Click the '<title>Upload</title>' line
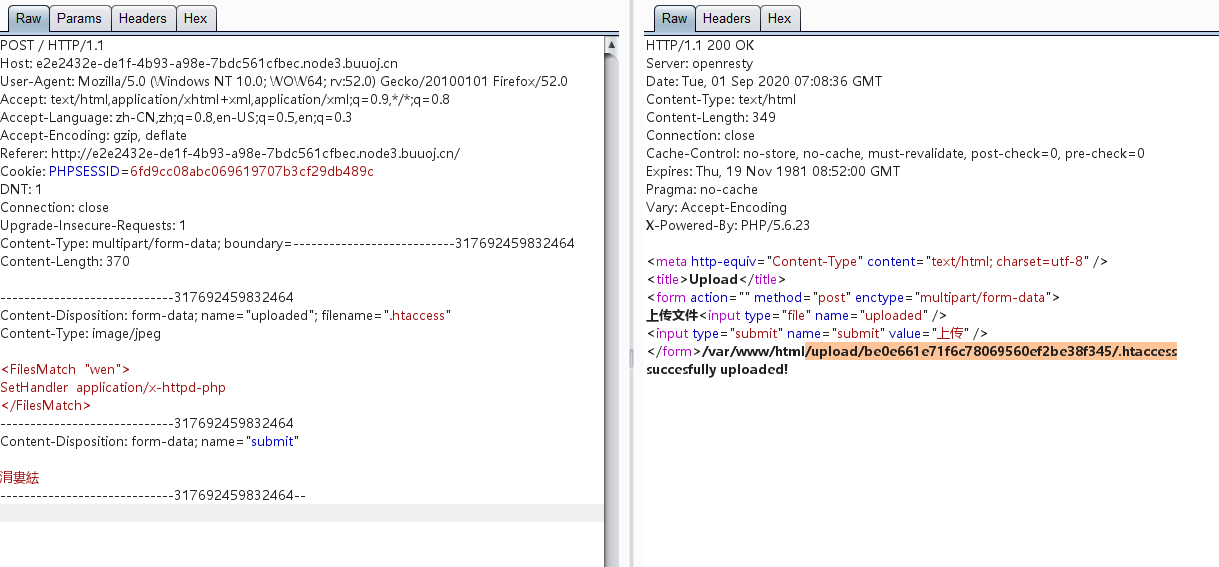Viewport: 1219px width, 567px height. coord(716,279)
